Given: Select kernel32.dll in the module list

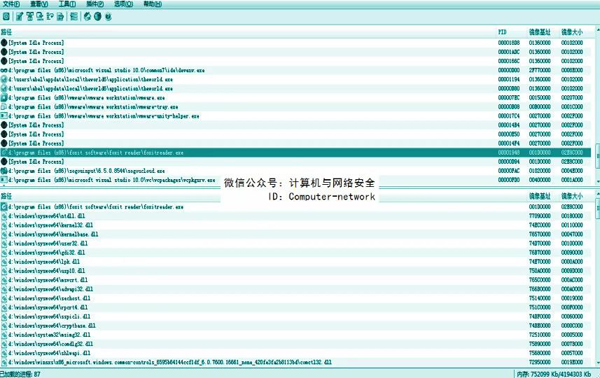Looking at the screenshot, I should coord(295,225).
